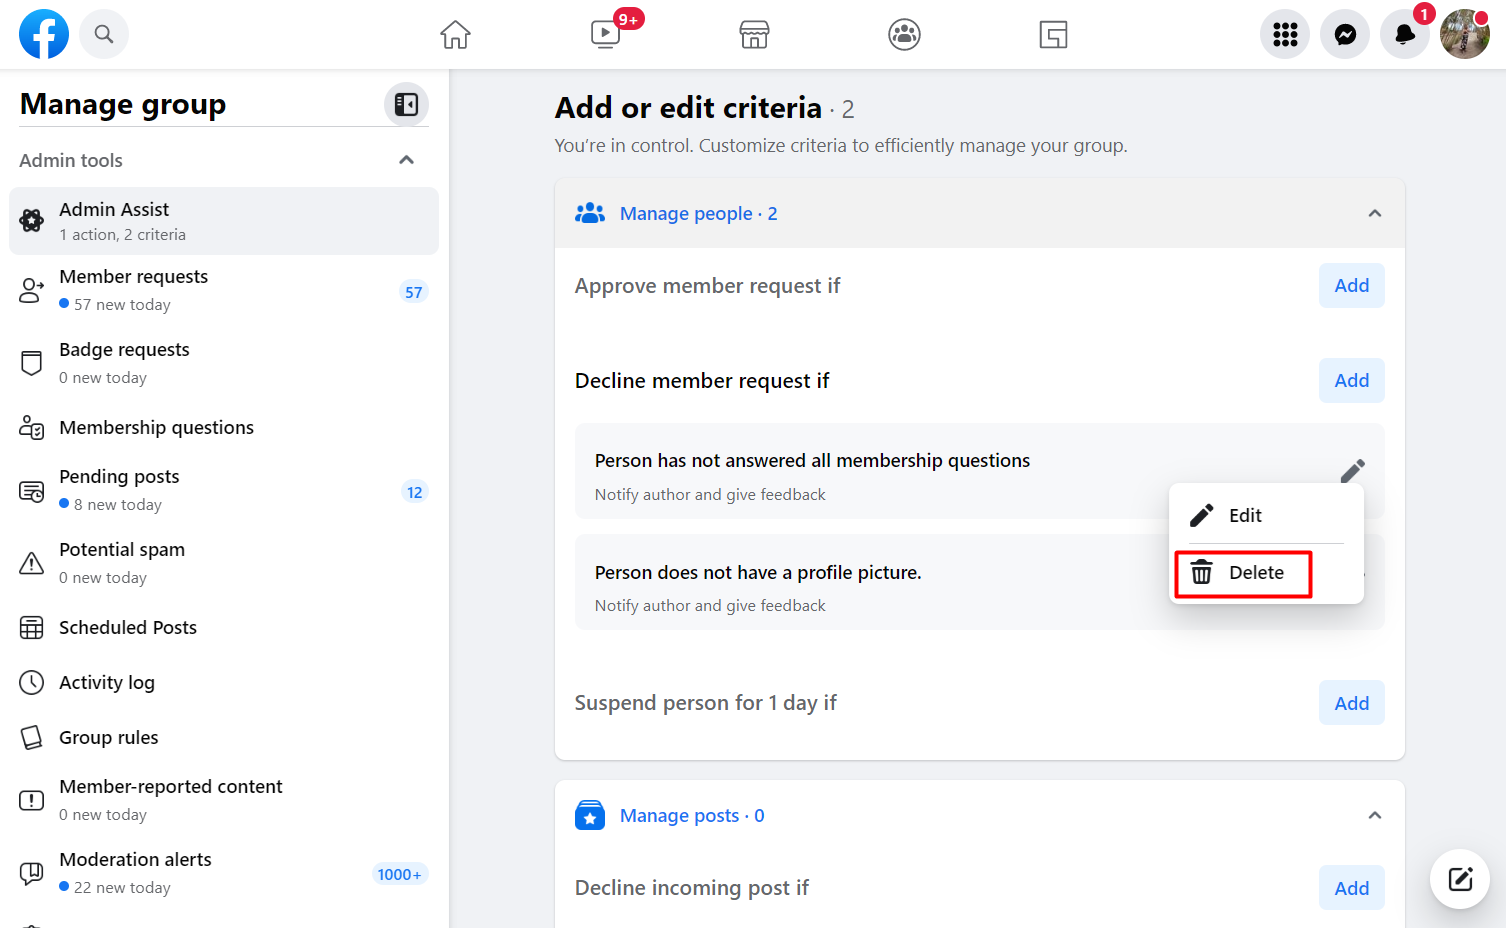Open the Facebook home icon
The width and height of the screenshot is (1506, 928).
(x=455, y=34)
